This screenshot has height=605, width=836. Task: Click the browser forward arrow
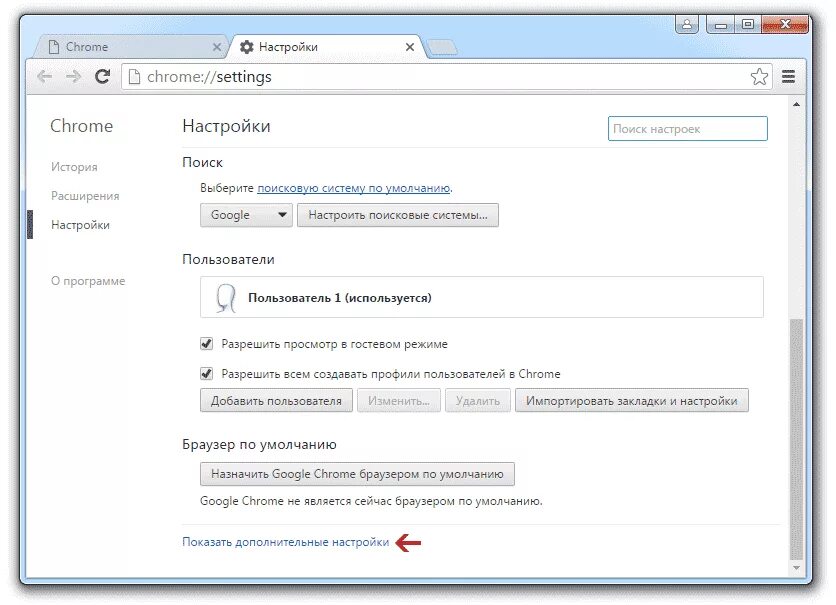74,77
